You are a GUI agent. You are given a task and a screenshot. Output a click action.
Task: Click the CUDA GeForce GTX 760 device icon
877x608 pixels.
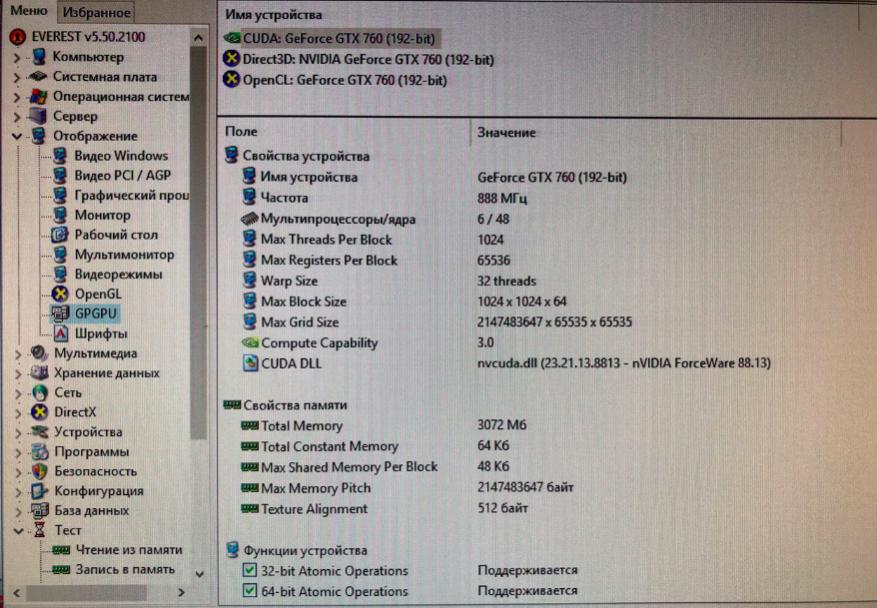click(x=232, y=38)
